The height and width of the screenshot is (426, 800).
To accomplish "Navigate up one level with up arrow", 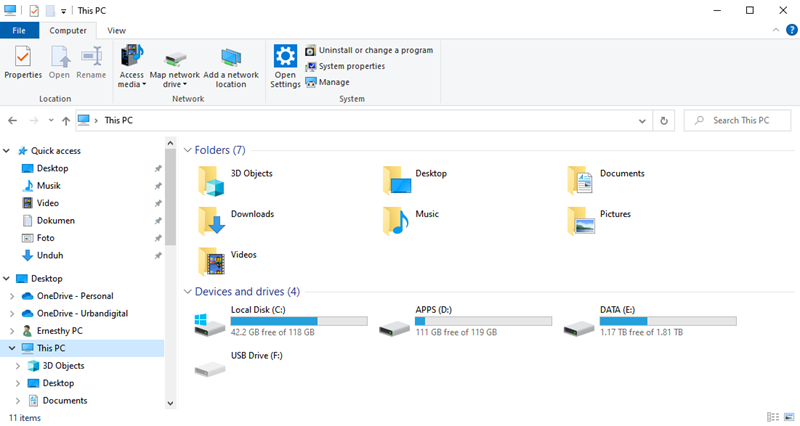I will tap(65, 120).
